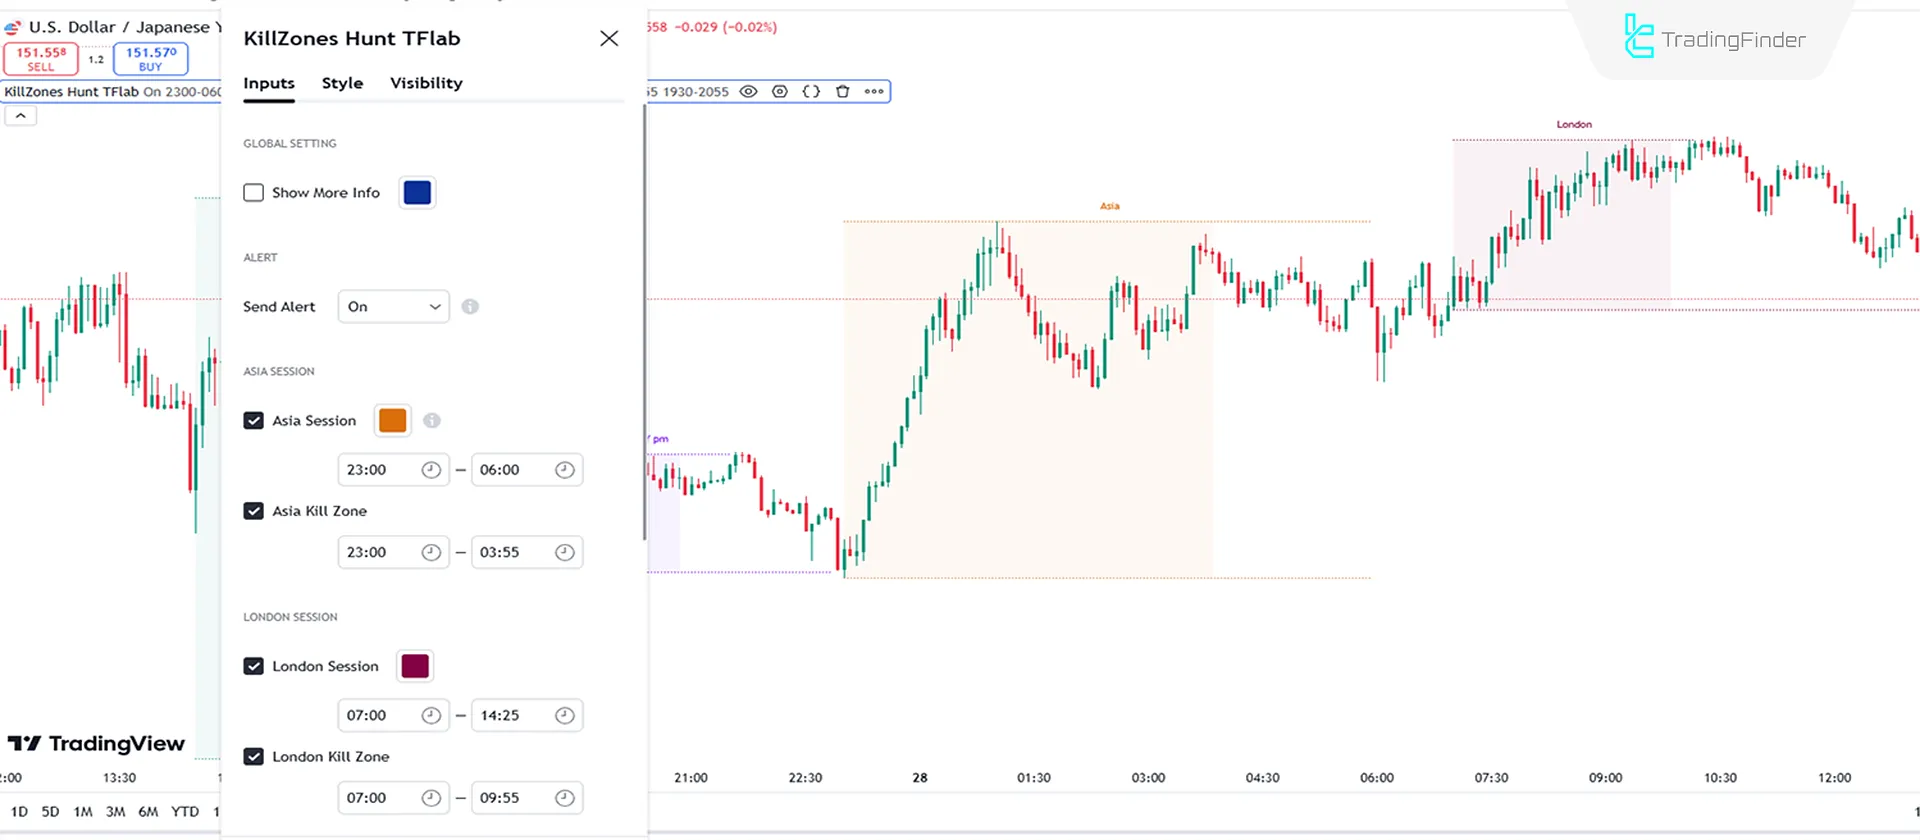Open the orange Asia Session color swatch
The image size is (1920, 840).
pyautogui.click(x=393, y=421)
